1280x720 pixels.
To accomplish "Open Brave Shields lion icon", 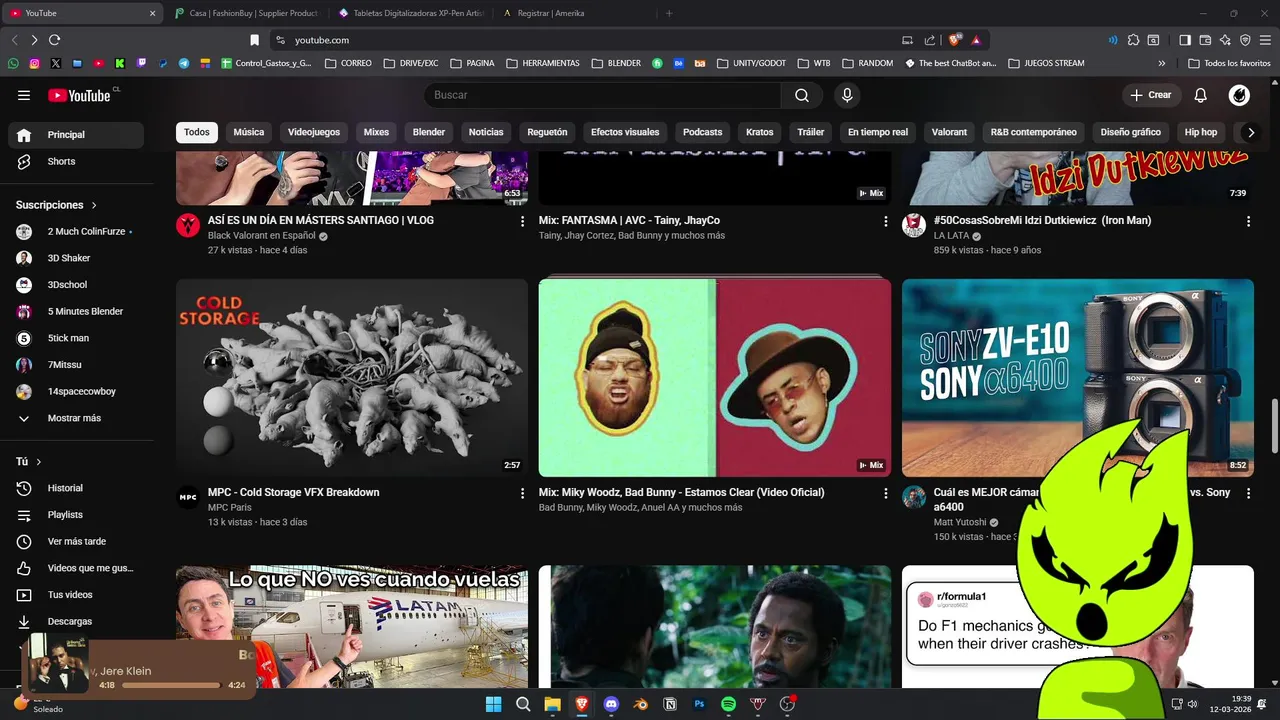I will click(x=955, y=40).
